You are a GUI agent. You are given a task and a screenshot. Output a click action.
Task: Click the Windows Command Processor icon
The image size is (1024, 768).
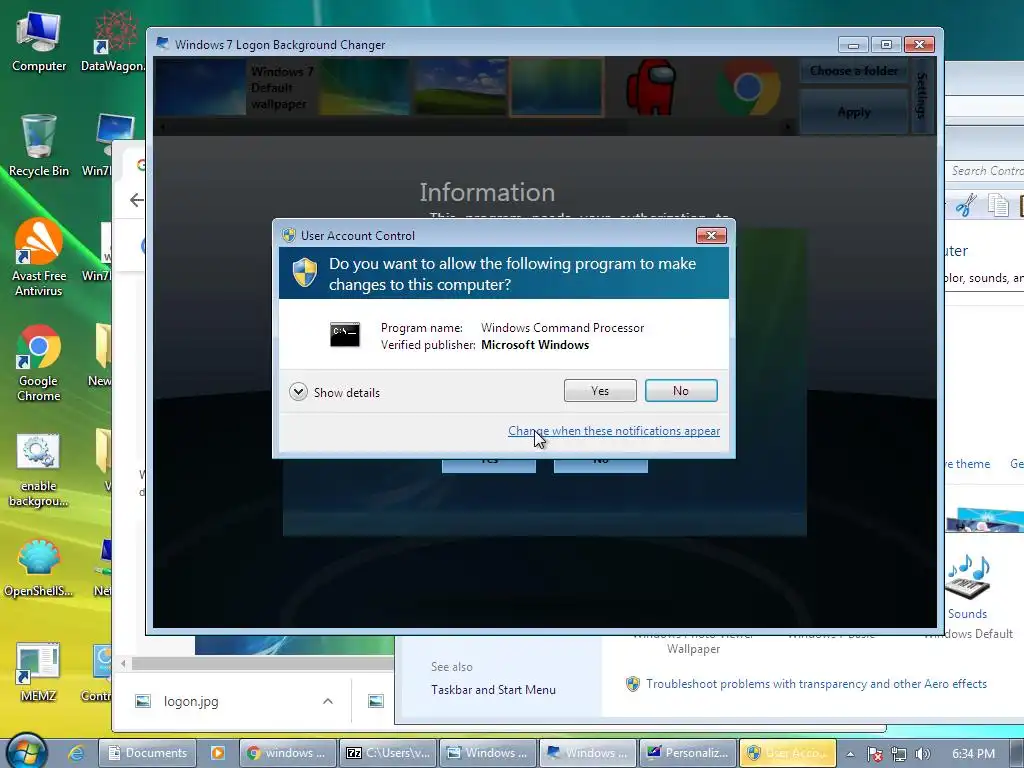[x=344, y=334]
